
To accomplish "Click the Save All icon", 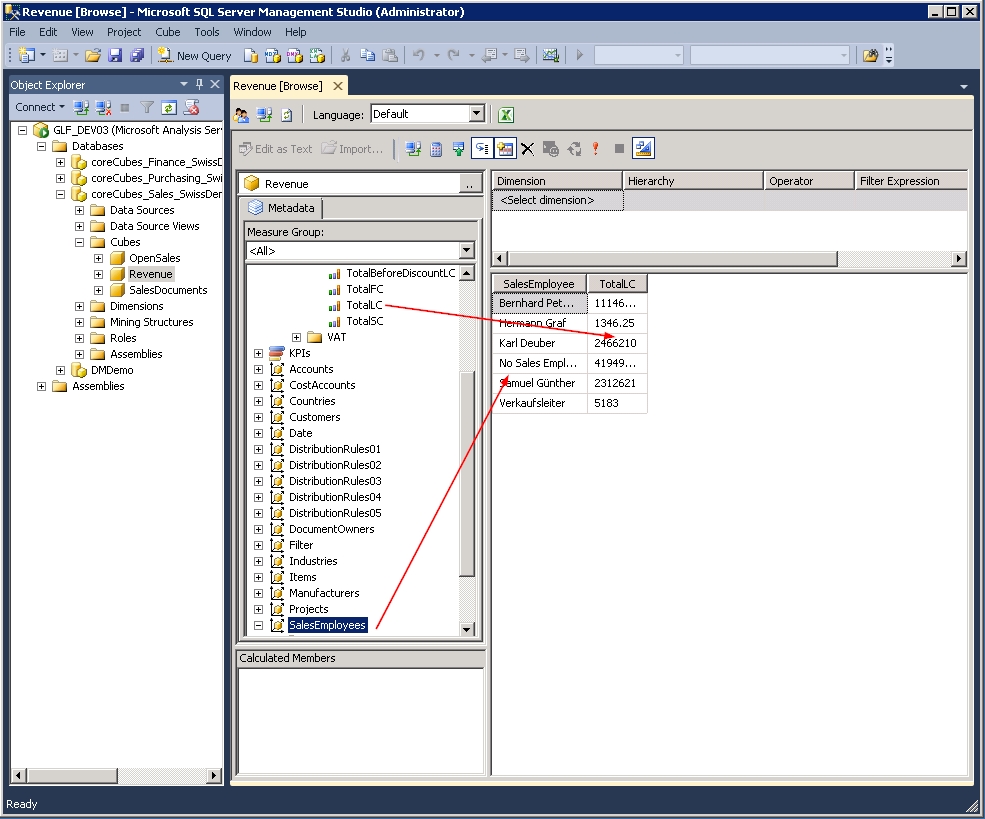I will tap(137, 55).
